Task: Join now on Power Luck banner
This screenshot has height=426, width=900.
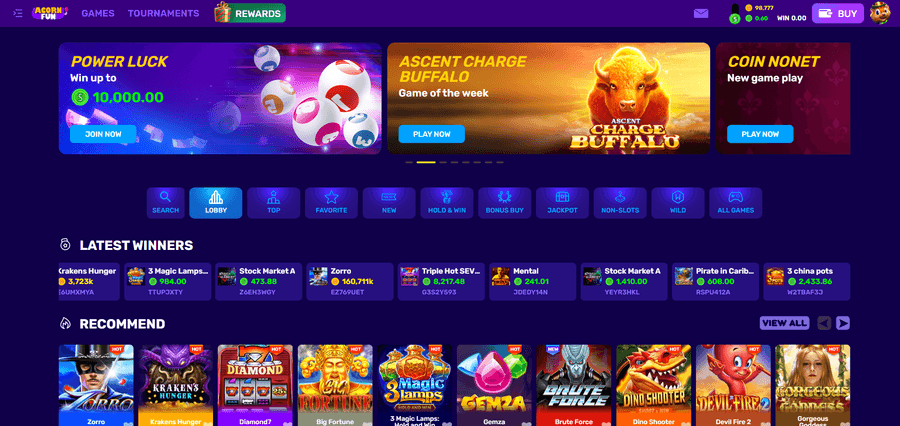Action: (x=103, y=134)
